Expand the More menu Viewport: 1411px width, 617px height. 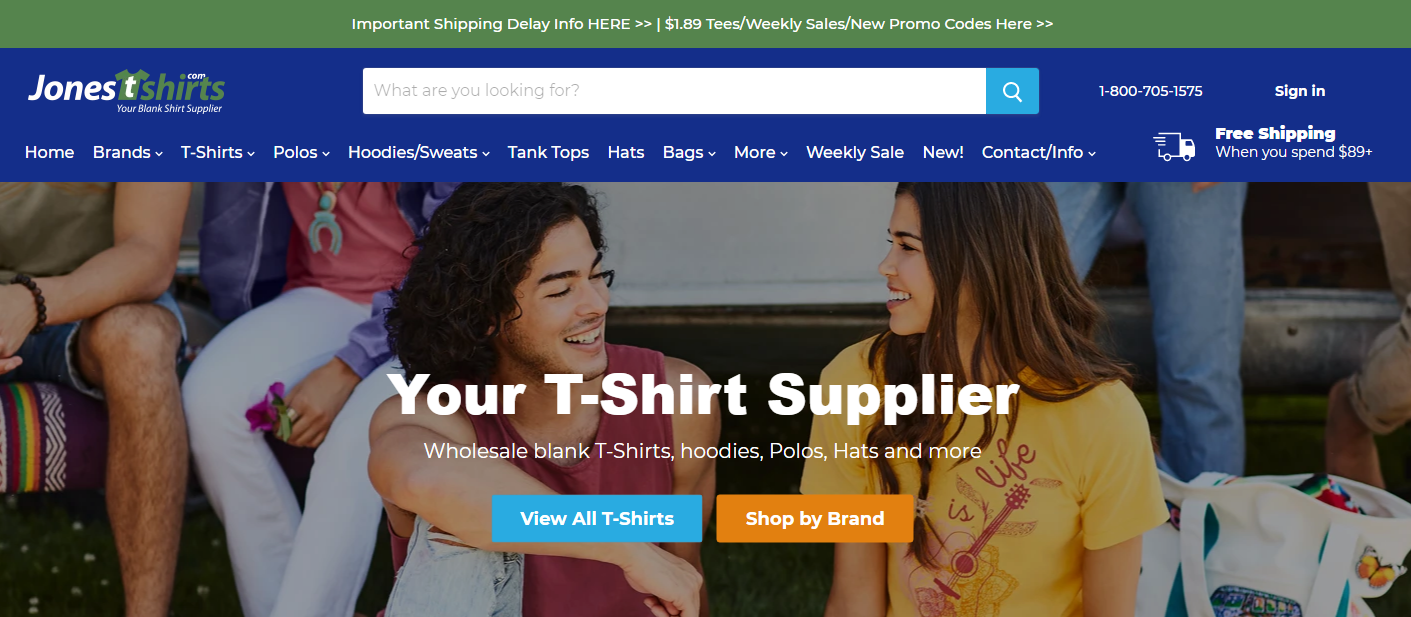tap(761, 152)
